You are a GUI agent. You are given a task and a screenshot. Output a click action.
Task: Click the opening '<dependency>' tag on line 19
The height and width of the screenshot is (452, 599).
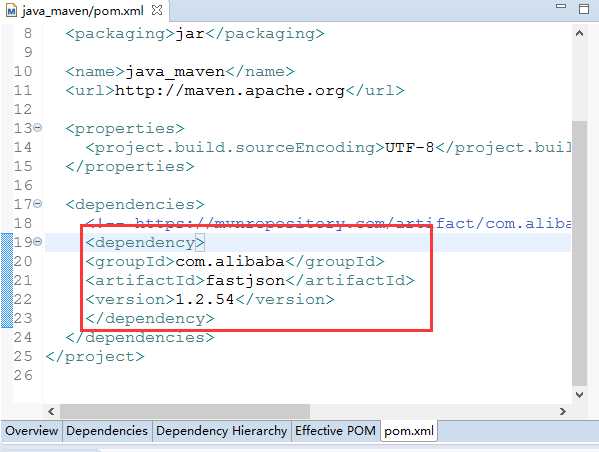145,243
